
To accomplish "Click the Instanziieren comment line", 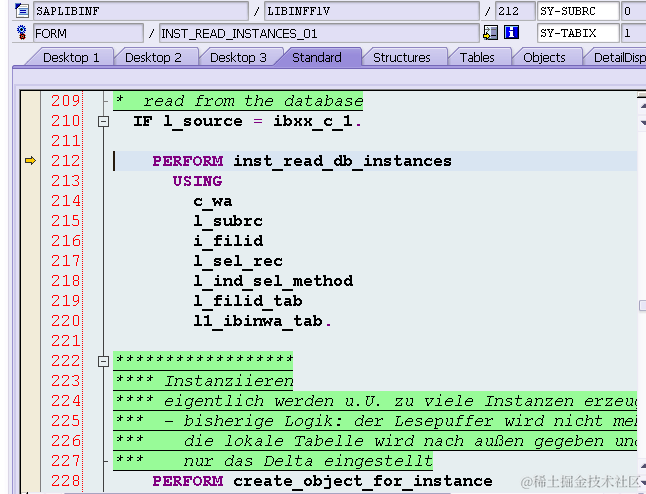I will click(203, 381).
